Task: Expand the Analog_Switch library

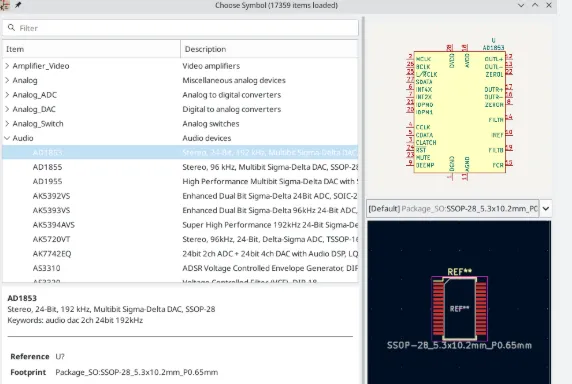Action: coord(7,124)
